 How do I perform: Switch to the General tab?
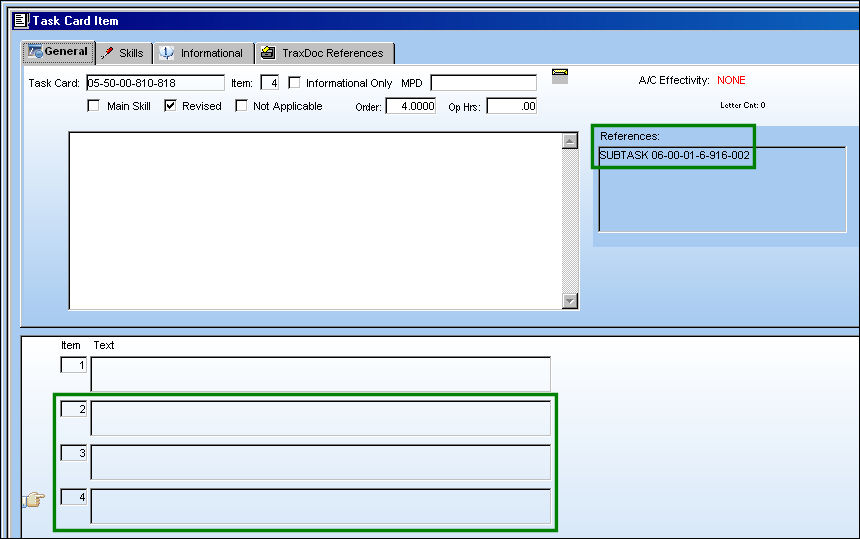tap(58, 52)
